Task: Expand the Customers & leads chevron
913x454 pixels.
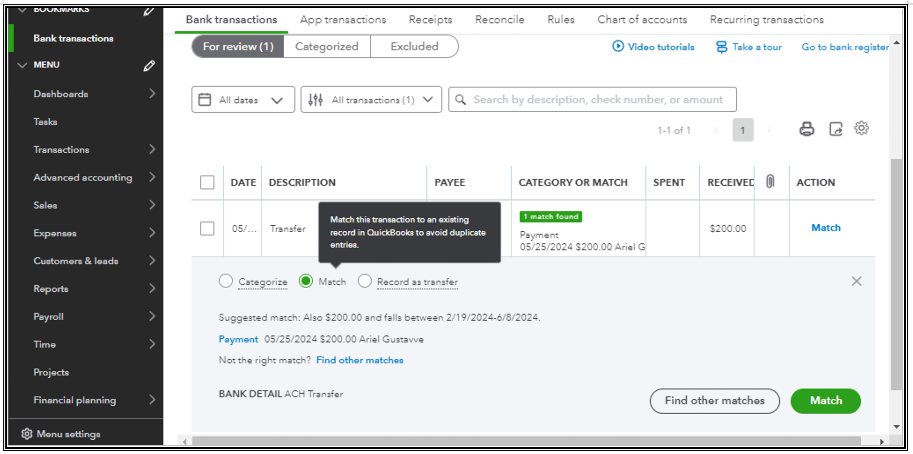Action: pos(152,261)
